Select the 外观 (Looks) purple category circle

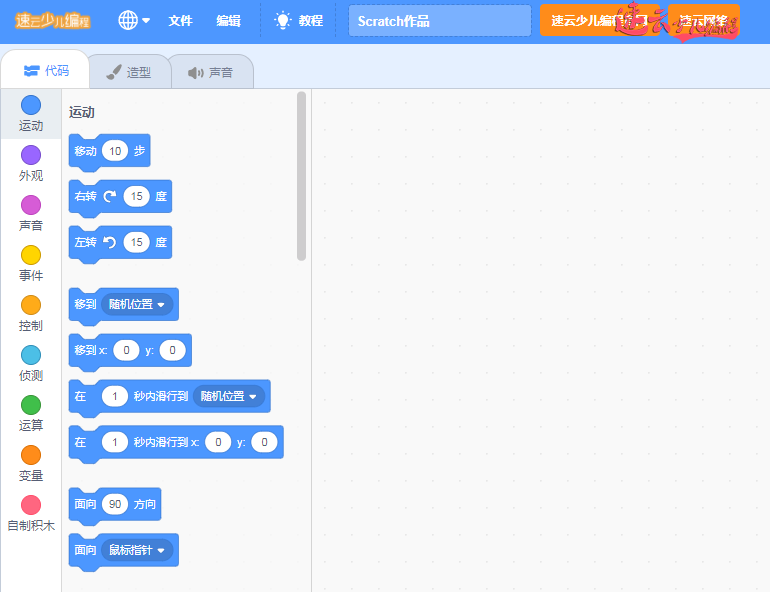click(31, 155)
